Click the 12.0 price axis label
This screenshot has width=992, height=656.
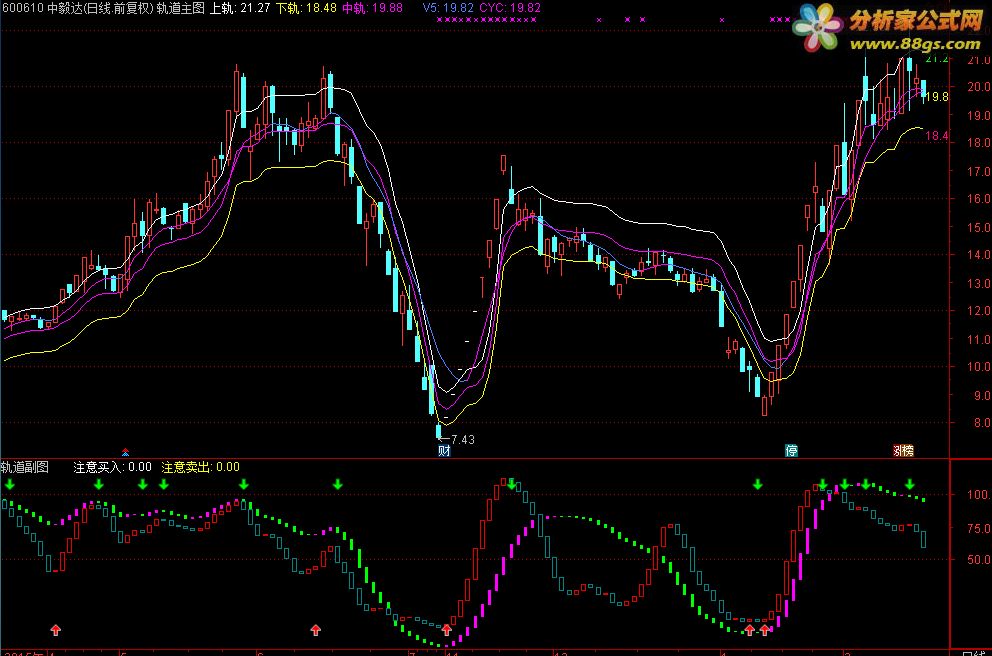tap(979, 311)
